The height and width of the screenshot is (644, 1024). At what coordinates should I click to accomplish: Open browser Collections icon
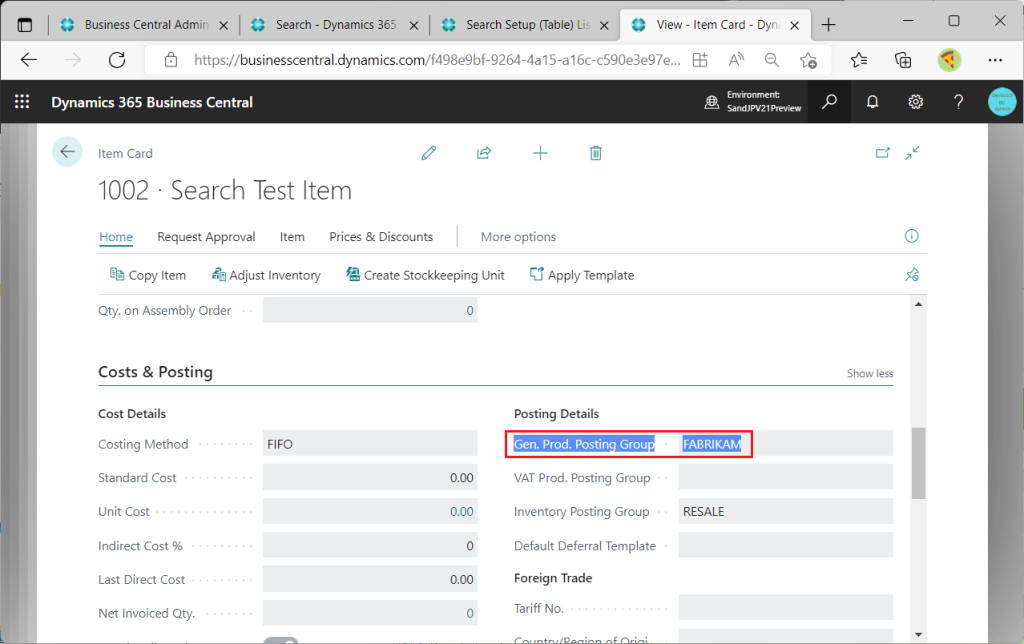click(903, 60)
